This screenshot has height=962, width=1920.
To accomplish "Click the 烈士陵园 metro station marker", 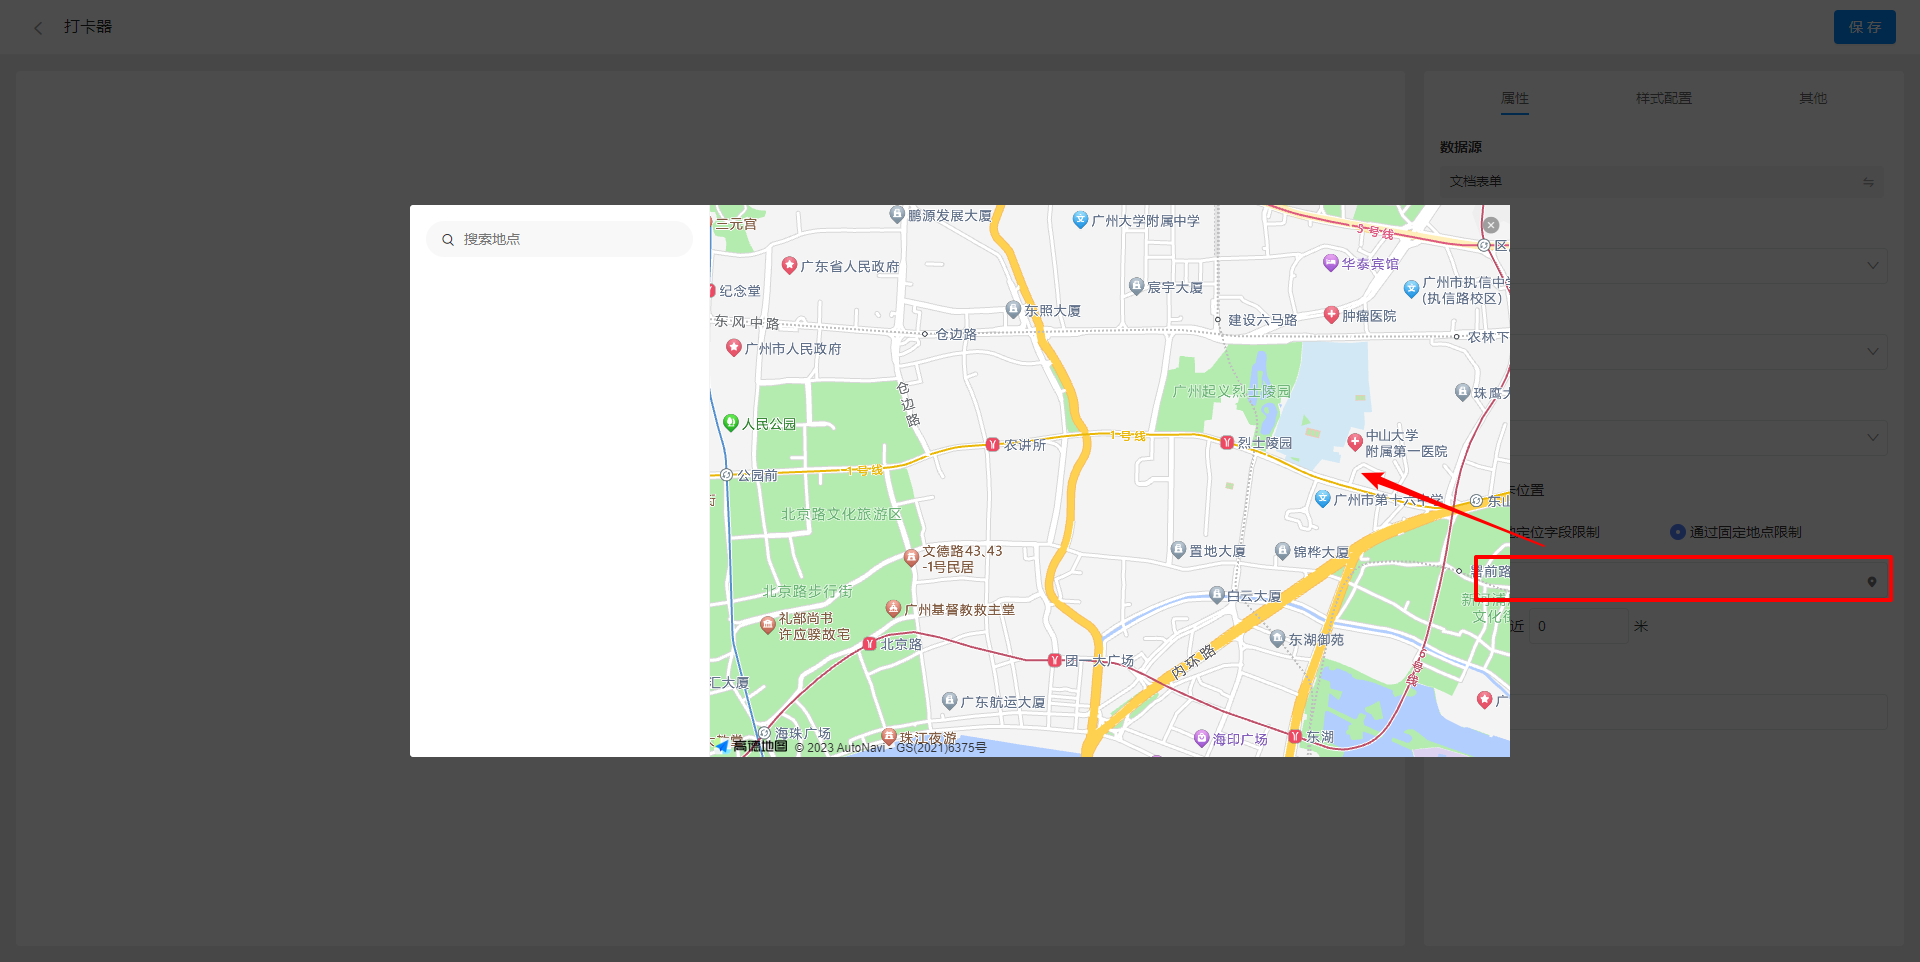I will coord(1227,441).
